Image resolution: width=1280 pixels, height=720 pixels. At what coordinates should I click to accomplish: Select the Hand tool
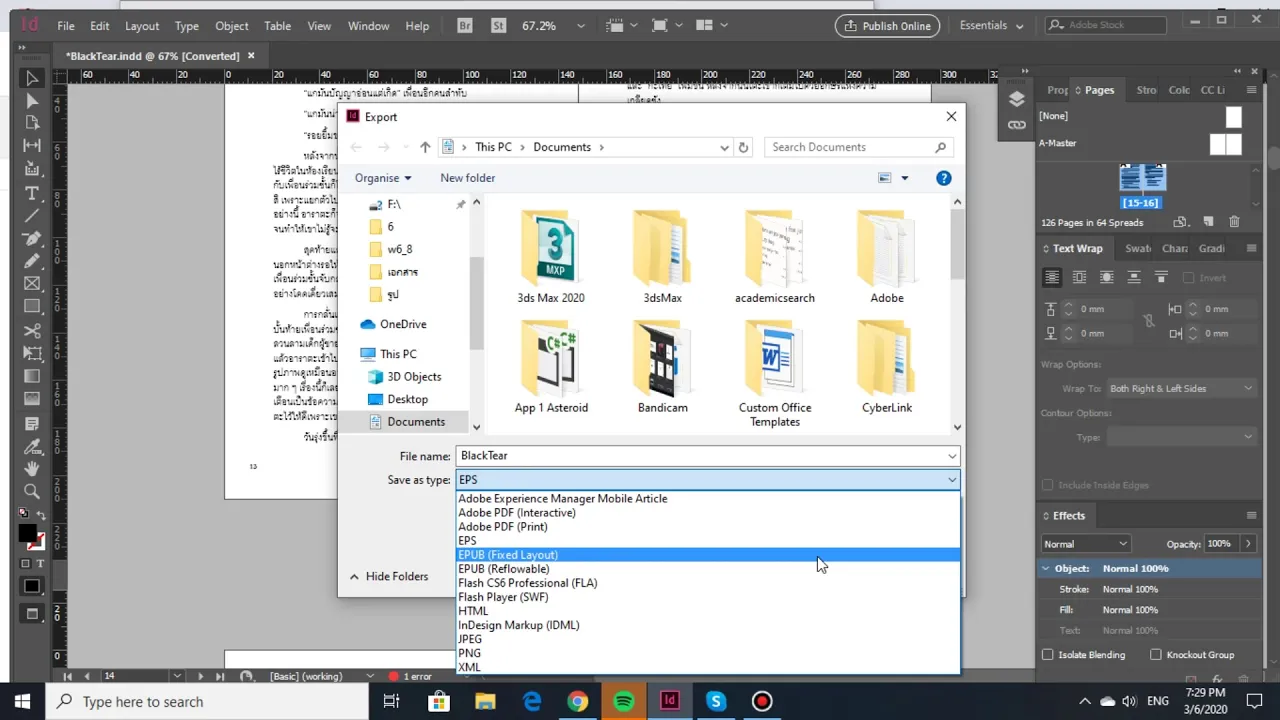pos(31,468)
